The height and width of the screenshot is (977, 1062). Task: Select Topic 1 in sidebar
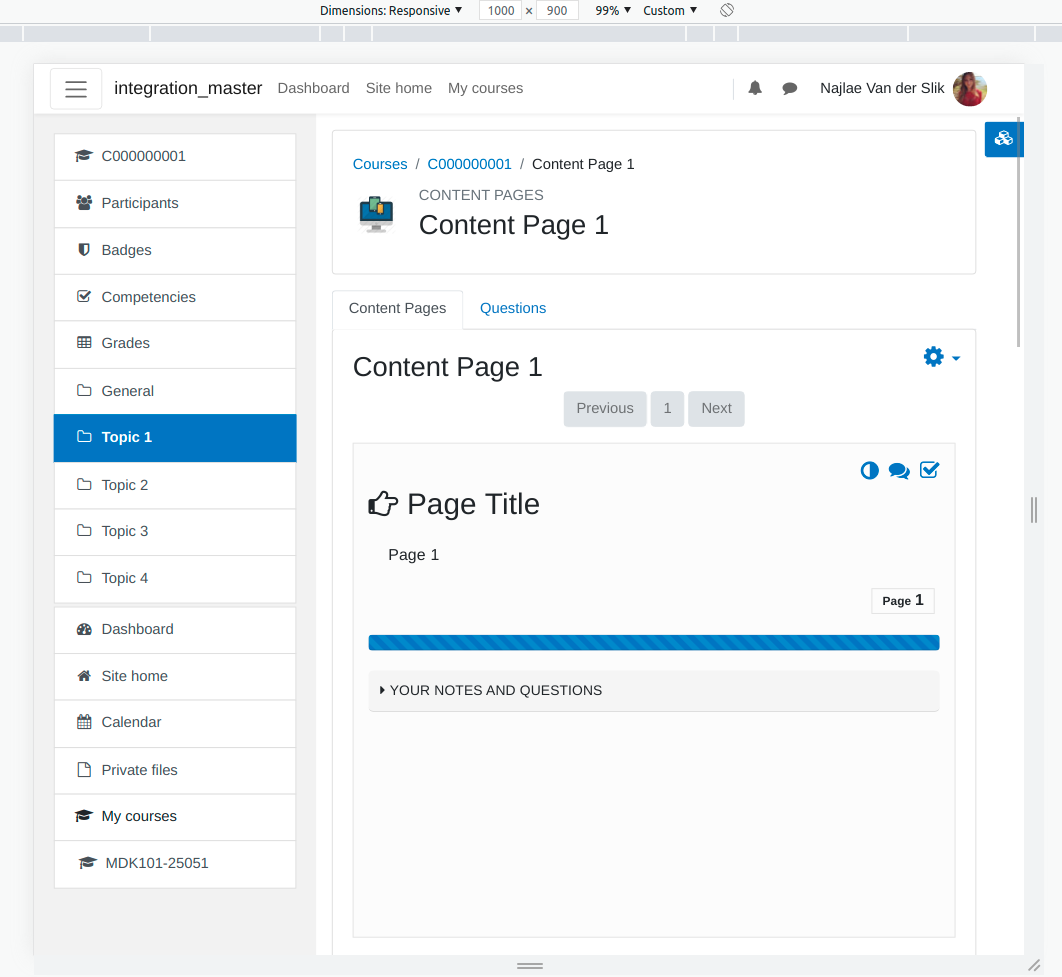pos(175,438)
